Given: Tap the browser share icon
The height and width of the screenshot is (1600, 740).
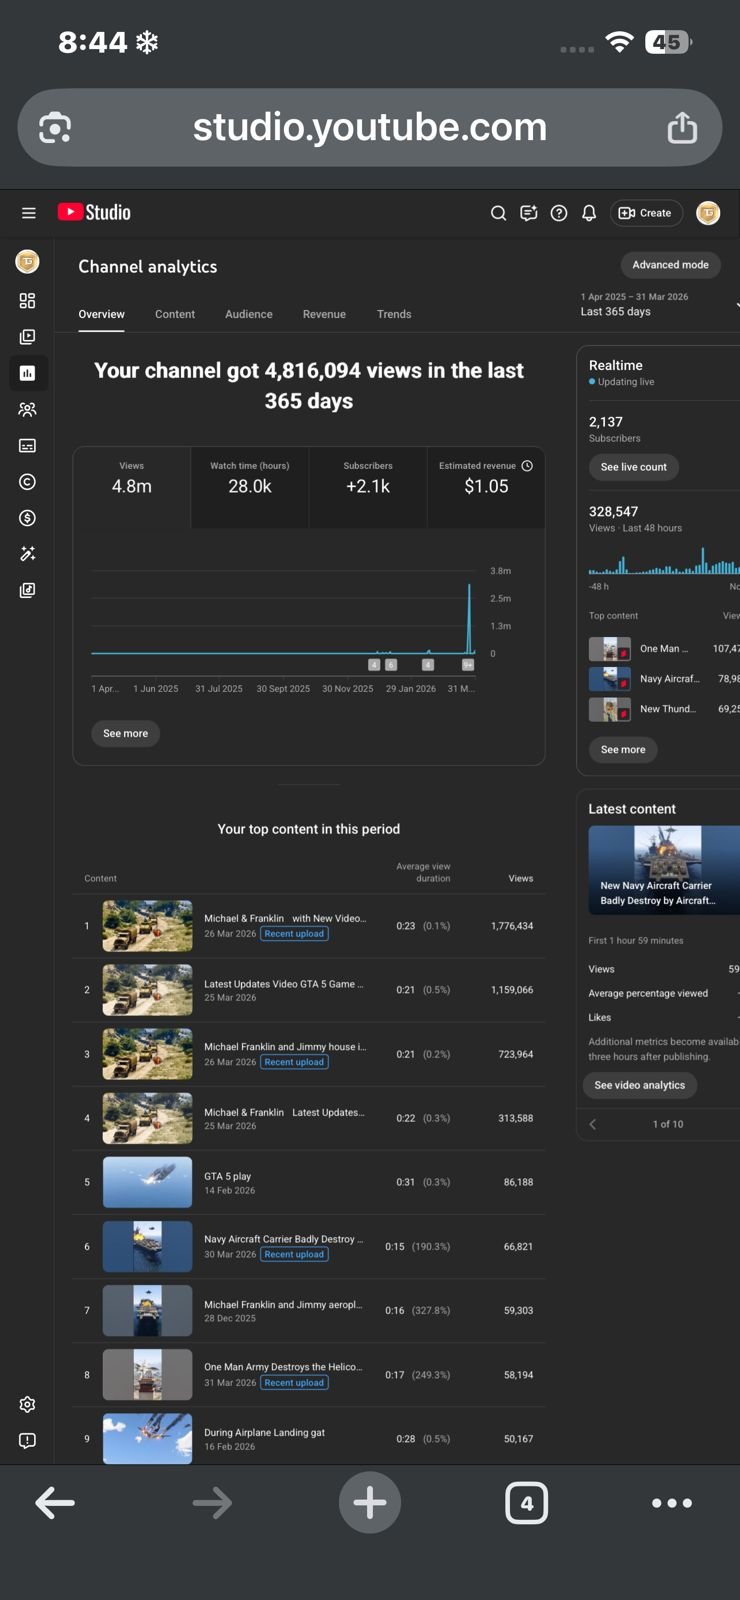Looking at the screenshot, I should click(x=682, y=128).
